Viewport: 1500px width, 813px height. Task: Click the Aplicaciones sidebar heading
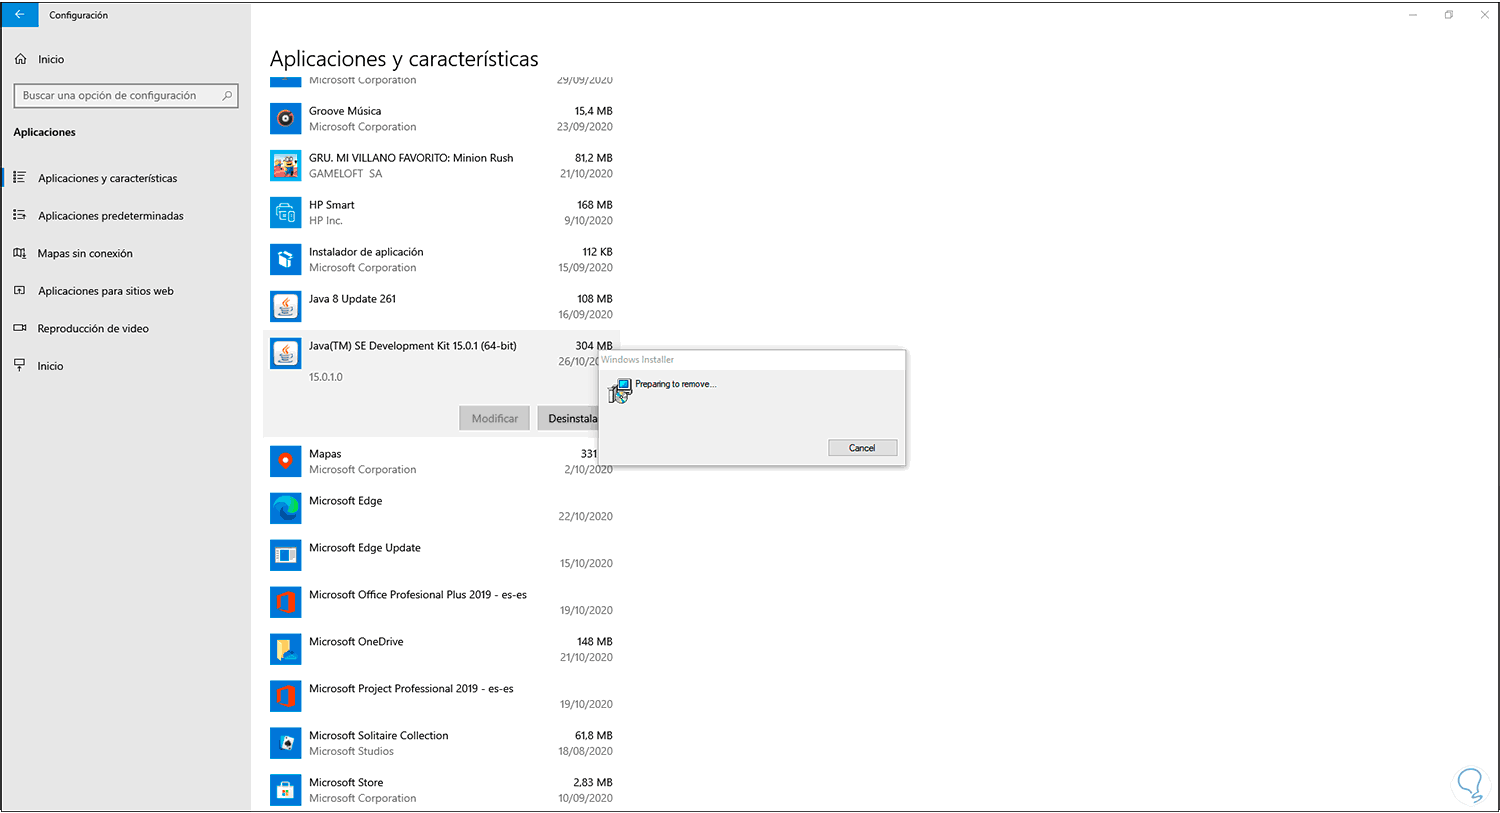click(44, 132)
